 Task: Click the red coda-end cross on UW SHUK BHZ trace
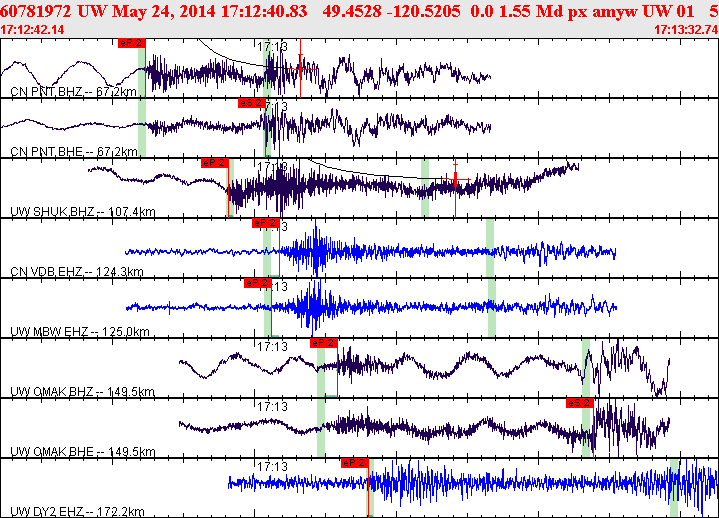tap(455, 179)
